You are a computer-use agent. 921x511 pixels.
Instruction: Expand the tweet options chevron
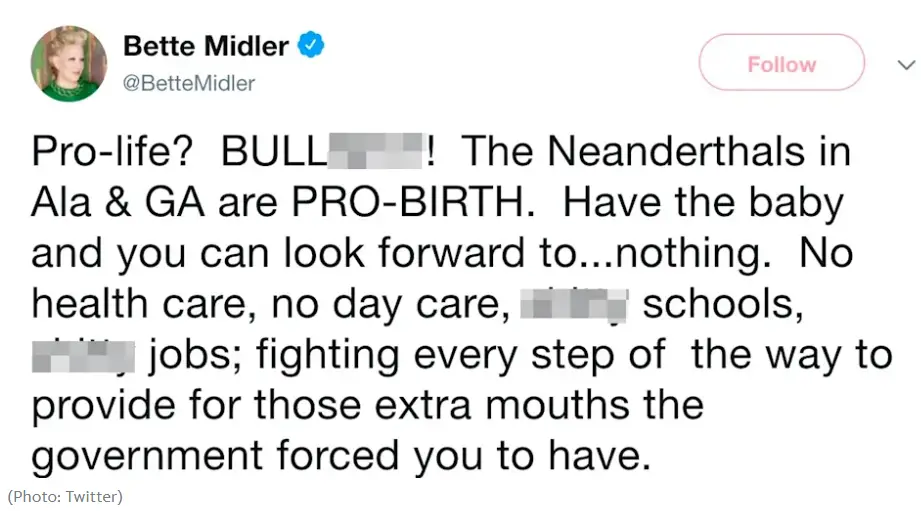(906, 65)
